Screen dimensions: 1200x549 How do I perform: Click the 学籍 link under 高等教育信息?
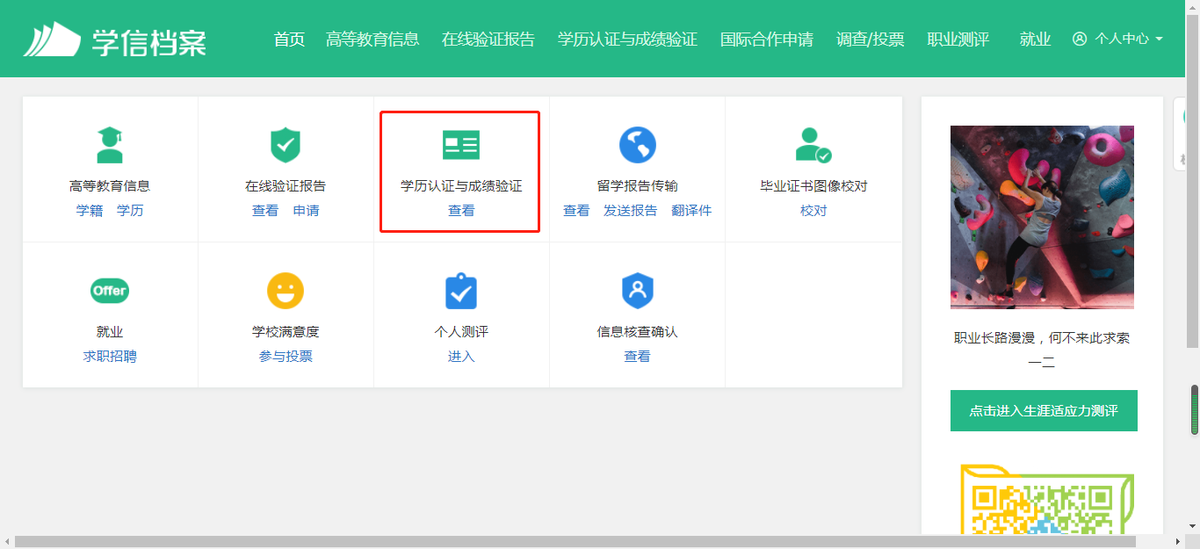(90, 211)
